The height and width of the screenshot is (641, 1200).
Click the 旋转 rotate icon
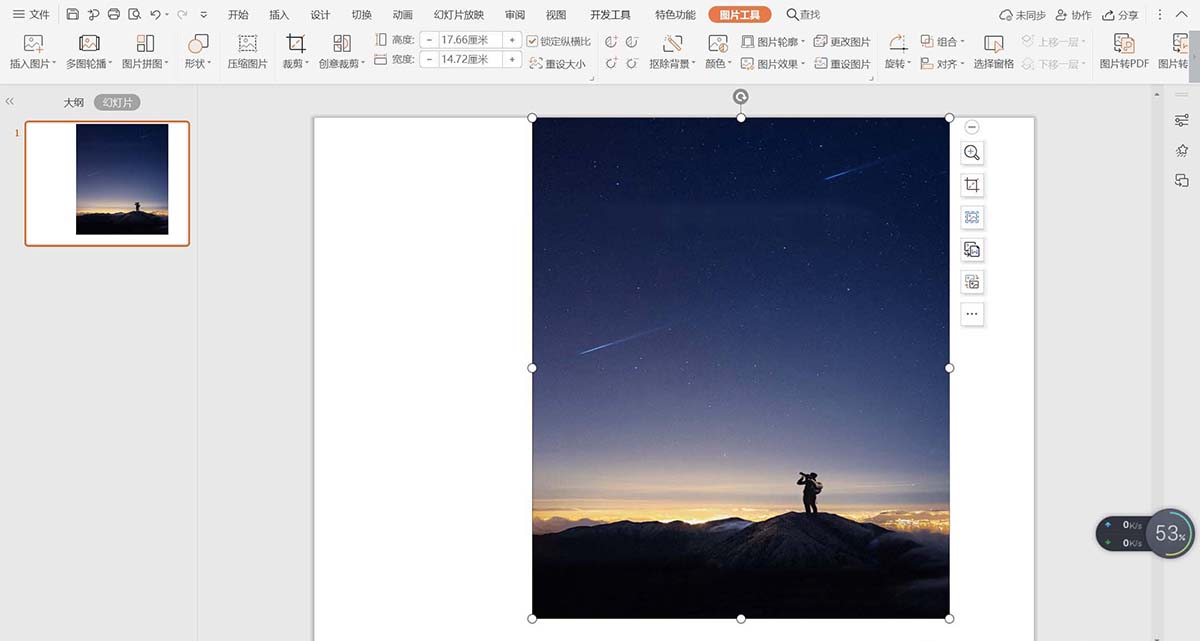897,43
